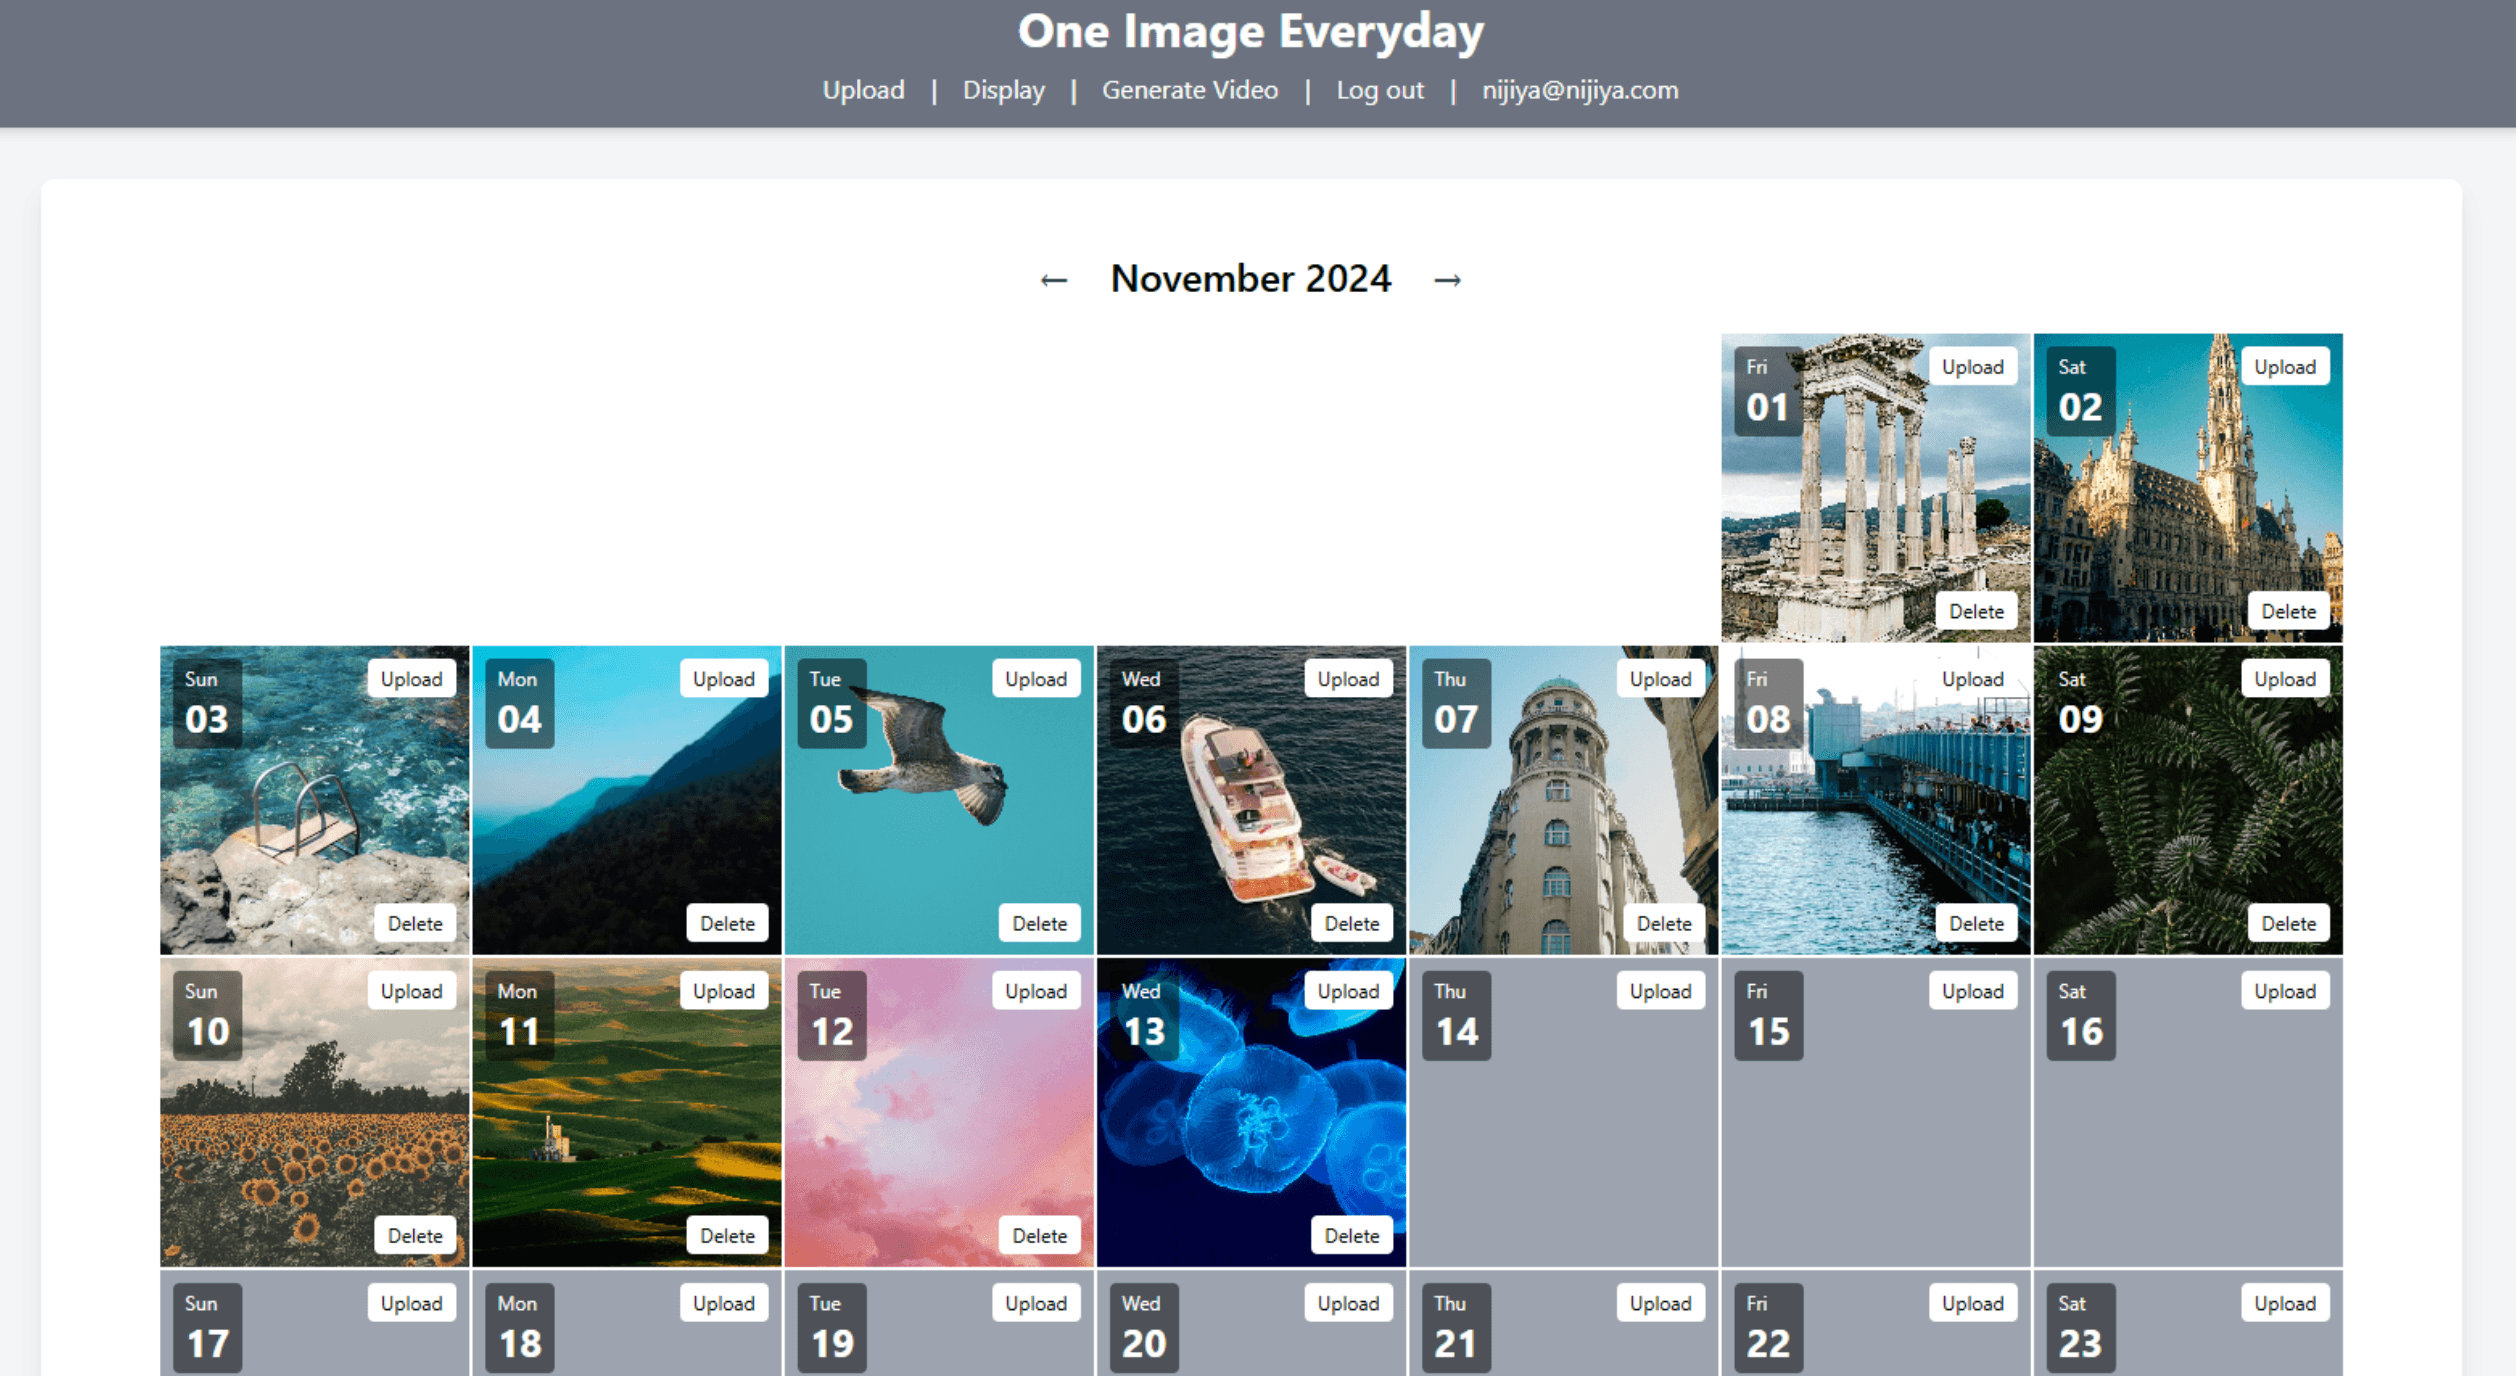Click the nijiya@nijiya.com account link
2516x1376 pixels.
pyautogui.click(x=1579, y=90)
